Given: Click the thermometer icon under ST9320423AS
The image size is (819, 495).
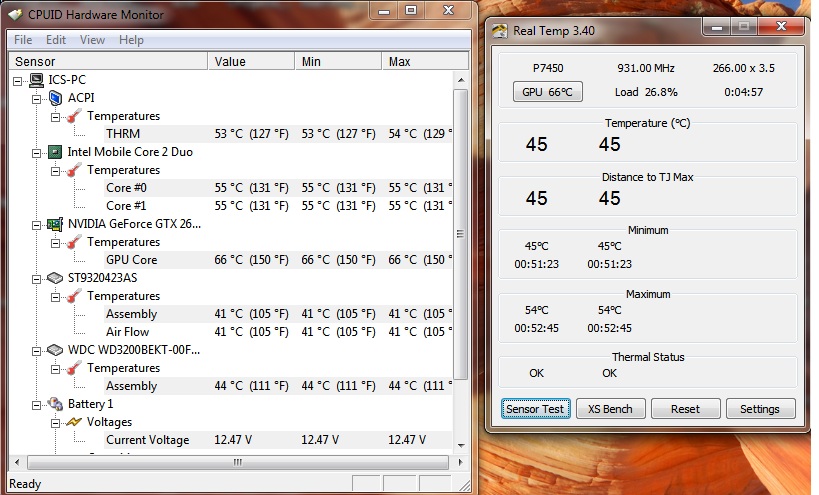Looking at the screenshot, I should point(74,296).
